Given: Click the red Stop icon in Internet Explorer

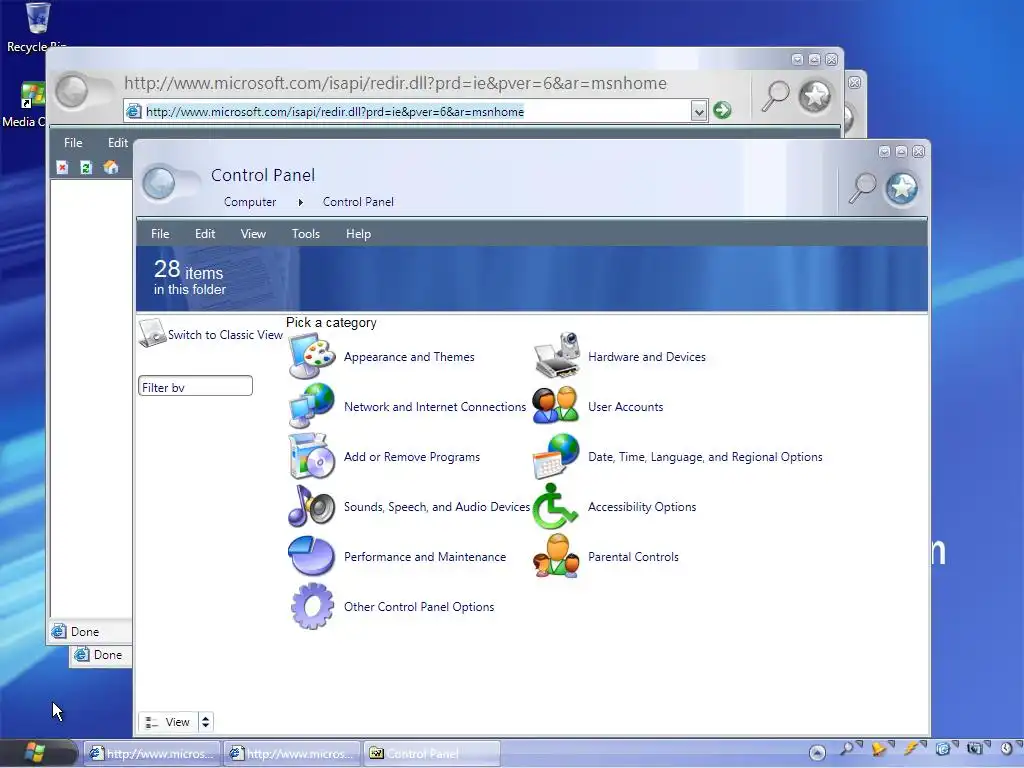Looking at the screenshot, I should (x=62, y=168).
